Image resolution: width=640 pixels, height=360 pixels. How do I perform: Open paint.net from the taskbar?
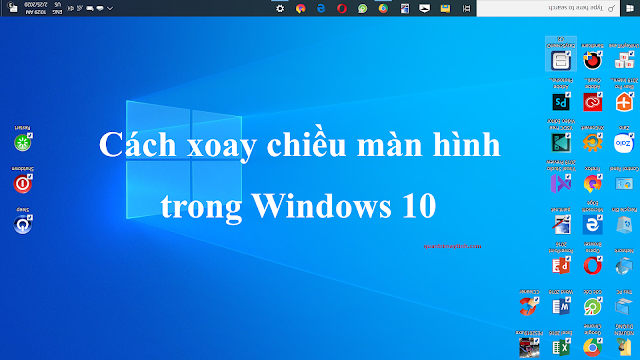(404, 8)
